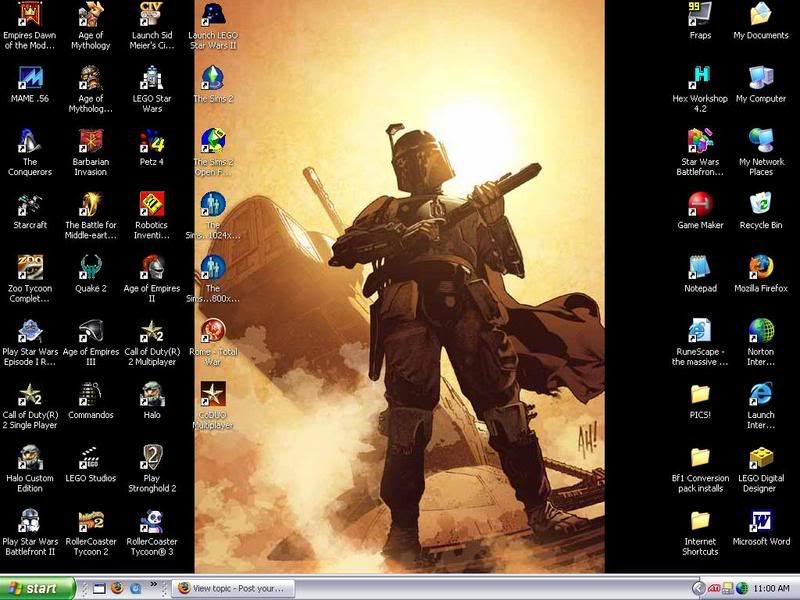This screenshot has height=600, width=800.
Task: Click the 11:00 AM taskbar clock
Action: [x=771, y=588]
